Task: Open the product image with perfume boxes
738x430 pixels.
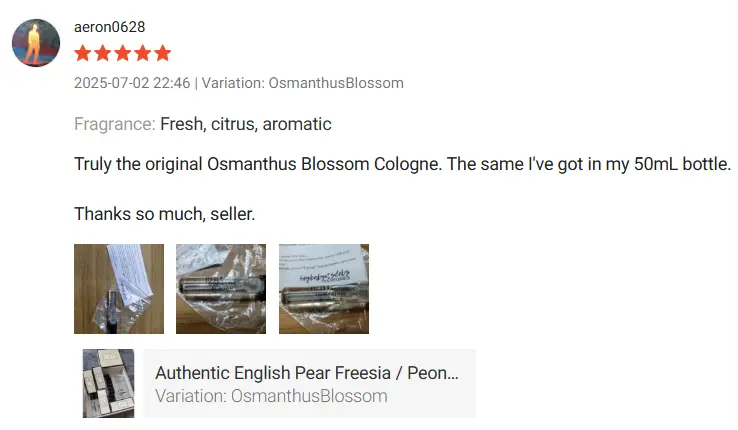Action: pyautogui.click(x=108, y=383)
